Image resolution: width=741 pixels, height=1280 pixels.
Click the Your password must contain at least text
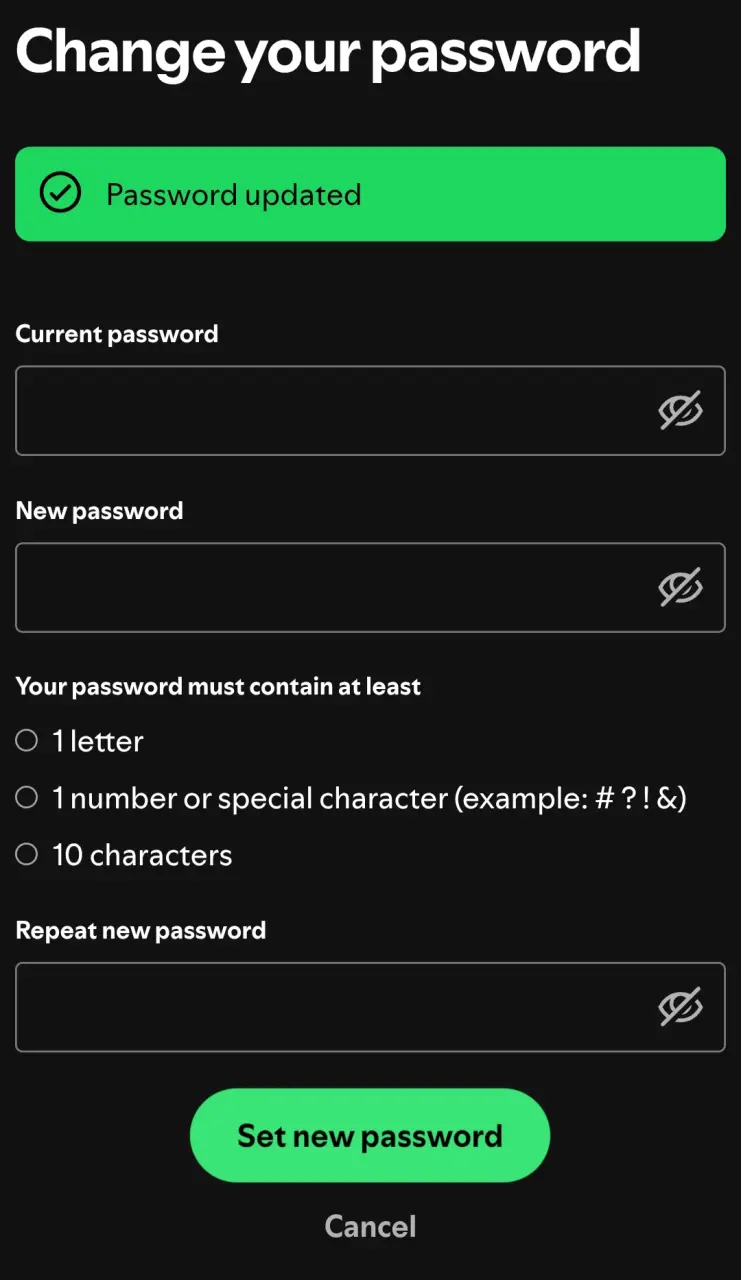point(218,687)
